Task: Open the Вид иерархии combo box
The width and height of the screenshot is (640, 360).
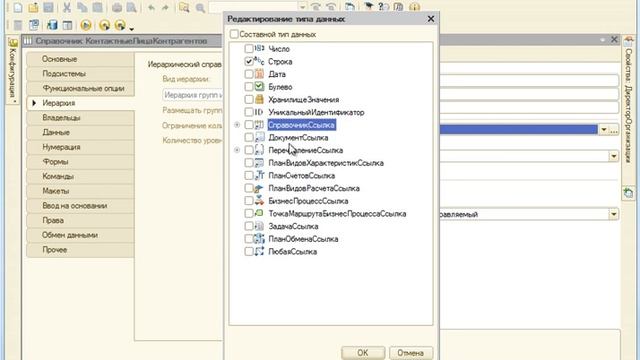Action: click(193, 95)
